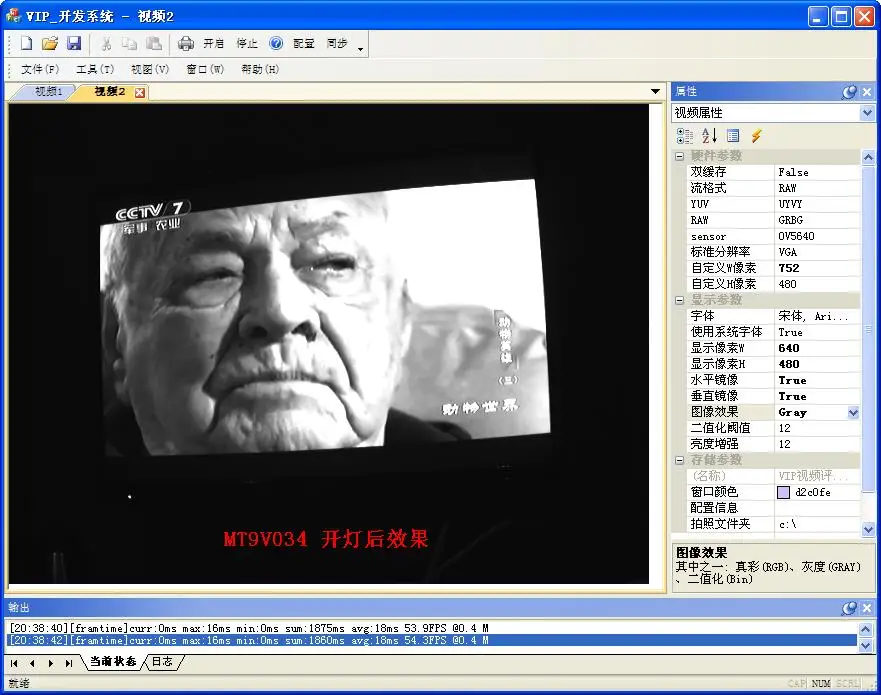The width and height of the screenshot is (881, 695).
Task: Click output log scrollbar down arrow
Action: pos(866,646)
